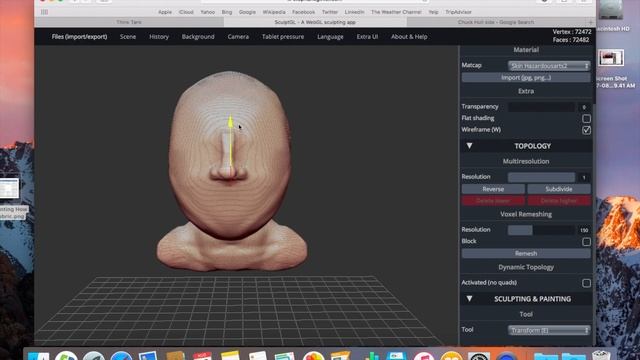Click the Vertex : 72472 counter text

coord(572,32)
